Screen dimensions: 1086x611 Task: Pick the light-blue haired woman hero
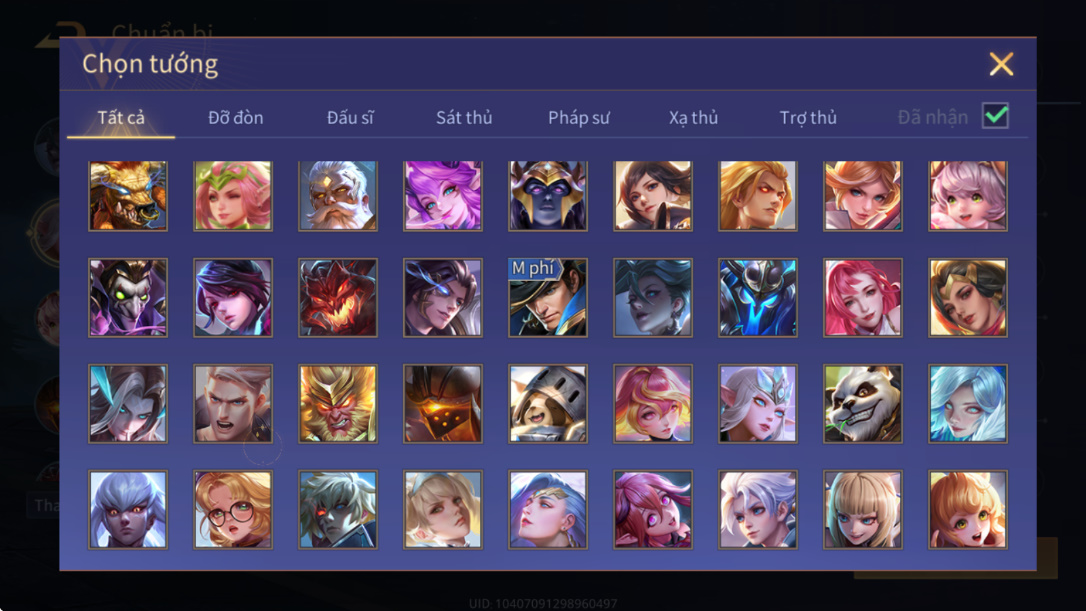[x=968, y=404]
